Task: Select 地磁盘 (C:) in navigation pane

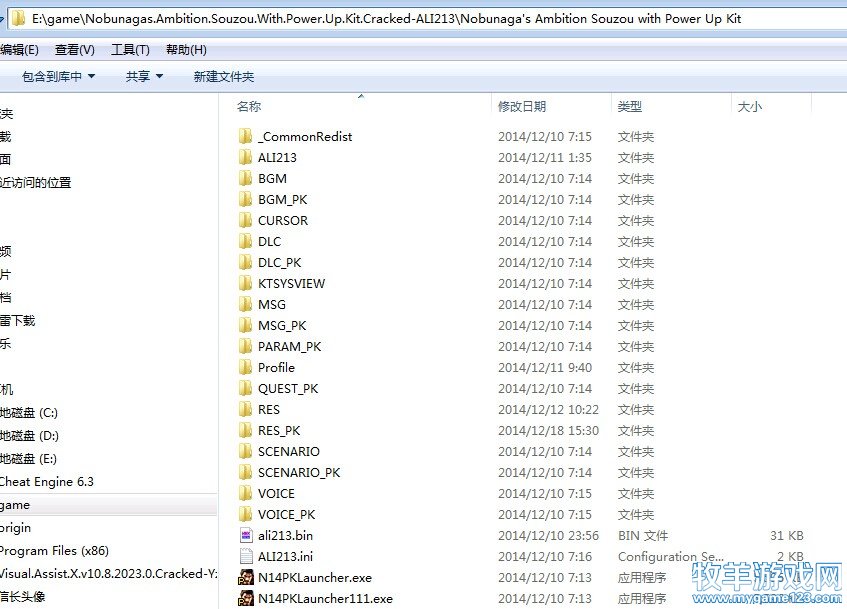Action: click(29, 412)
